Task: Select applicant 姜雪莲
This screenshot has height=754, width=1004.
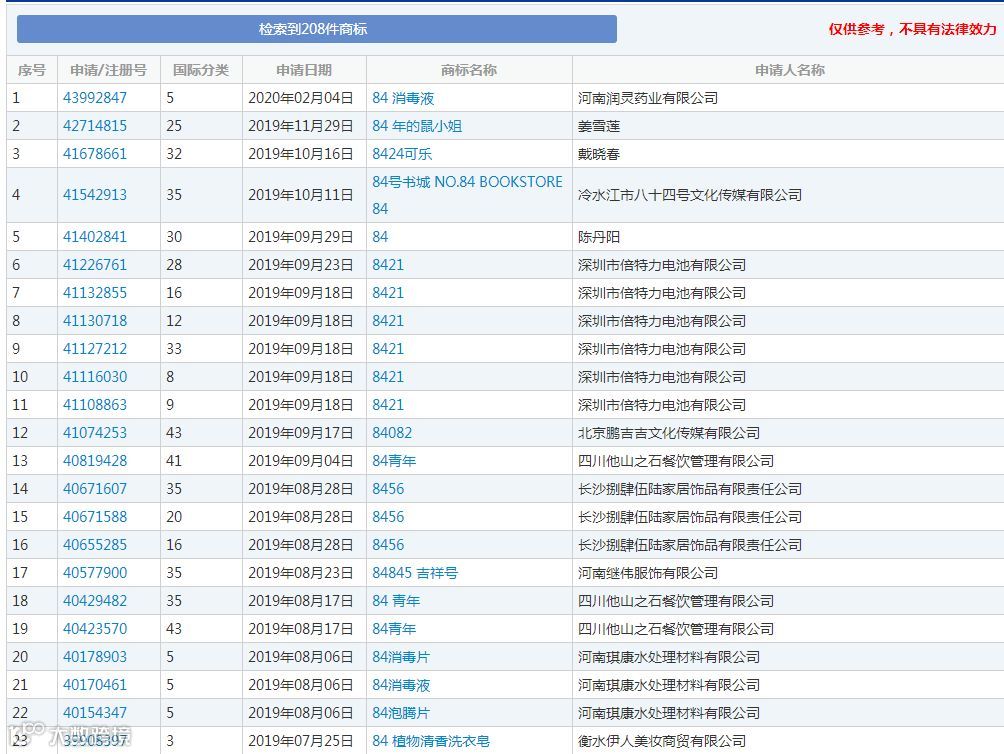Action: (599, 126)
